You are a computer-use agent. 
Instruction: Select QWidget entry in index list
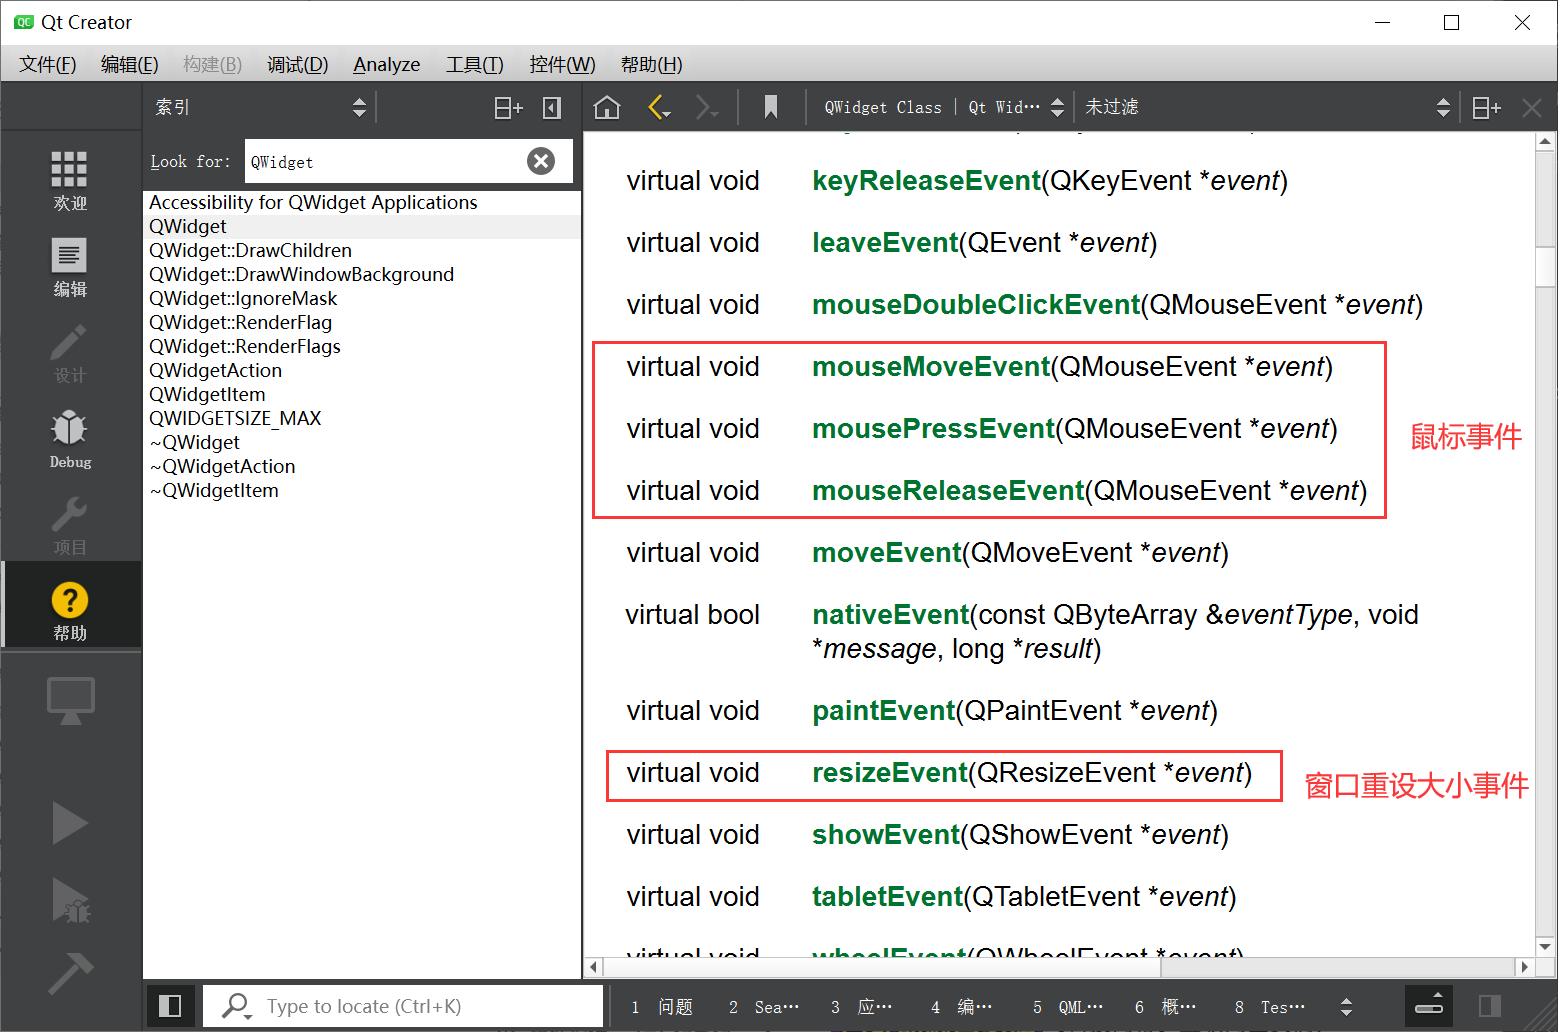[x=362, y=227]
